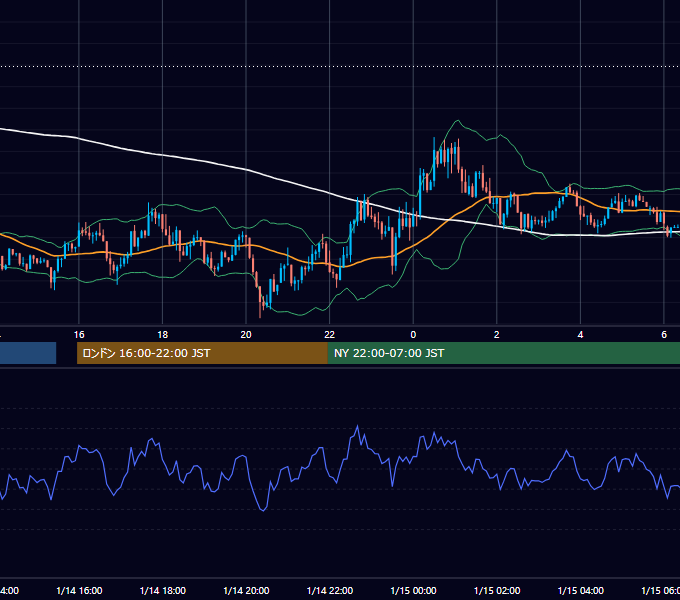The width and height of the screenshot is (680, 600).
Task: Click the "4" hour label on chart axis
Action: 580,334
